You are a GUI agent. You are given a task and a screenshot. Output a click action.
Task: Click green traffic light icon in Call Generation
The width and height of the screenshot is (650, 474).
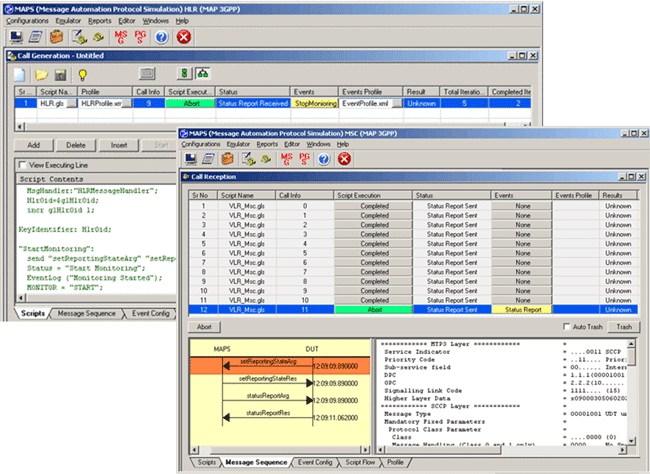184,74
